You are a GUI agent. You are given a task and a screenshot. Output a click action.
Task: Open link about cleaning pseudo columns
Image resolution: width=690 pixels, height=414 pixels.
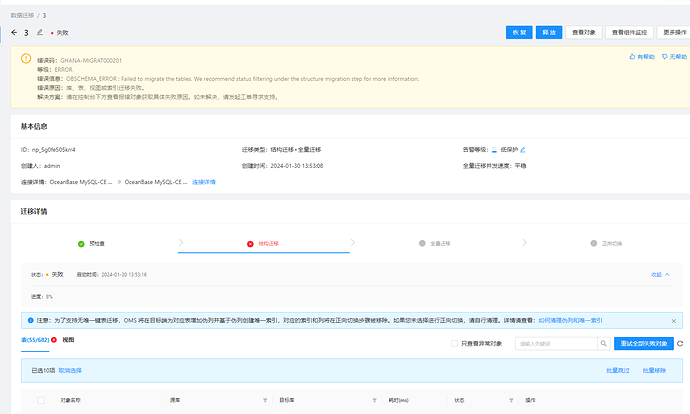(x=570, y=320)
